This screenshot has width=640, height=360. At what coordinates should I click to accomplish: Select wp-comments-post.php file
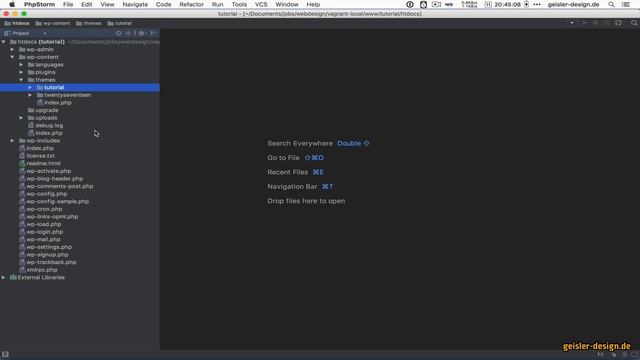coord(60,187)
